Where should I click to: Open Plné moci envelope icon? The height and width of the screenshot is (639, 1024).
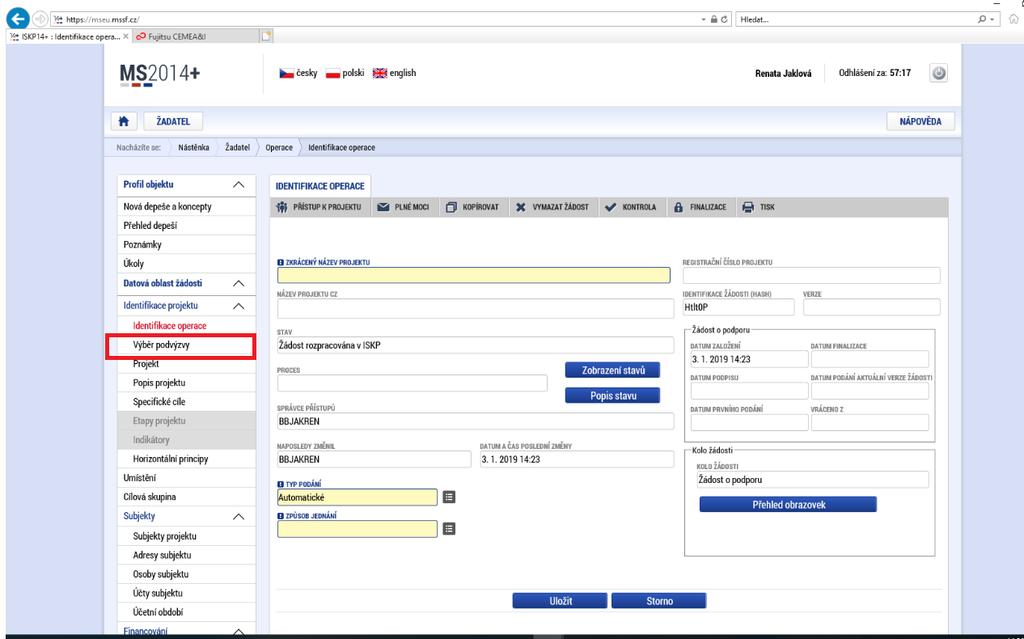click(x=383, y=207)
